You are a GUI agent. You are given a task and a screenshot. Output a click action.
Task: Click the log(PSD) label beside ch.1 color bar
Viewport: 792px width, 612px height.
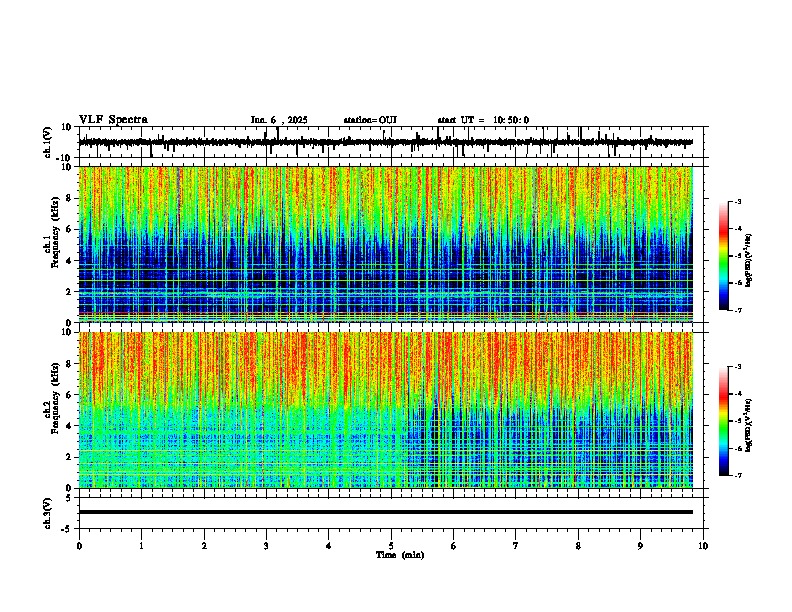coord(749,261)
